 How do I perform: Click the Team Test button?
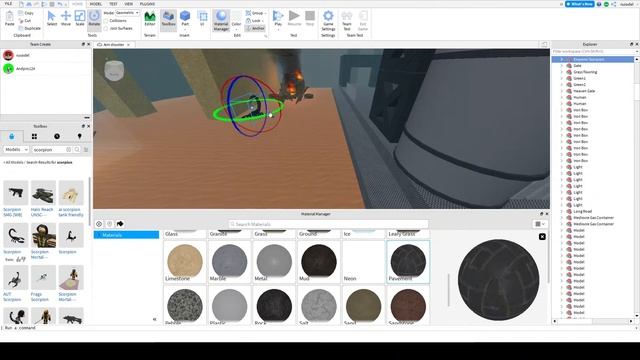coord(347,20)
